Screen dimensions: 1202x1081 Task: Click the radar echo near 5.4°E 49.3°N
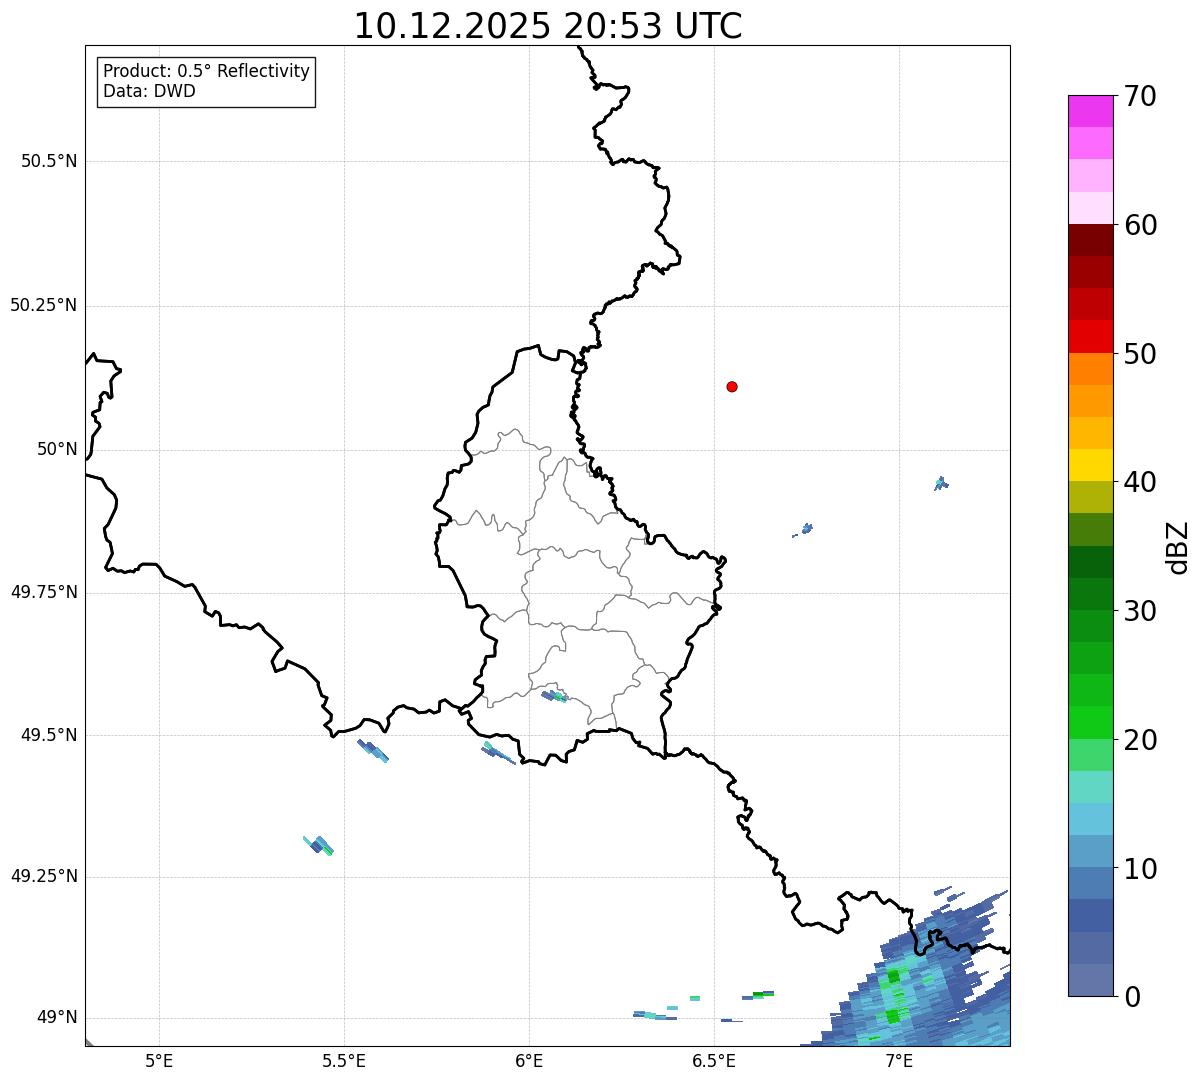click(319, 845)
